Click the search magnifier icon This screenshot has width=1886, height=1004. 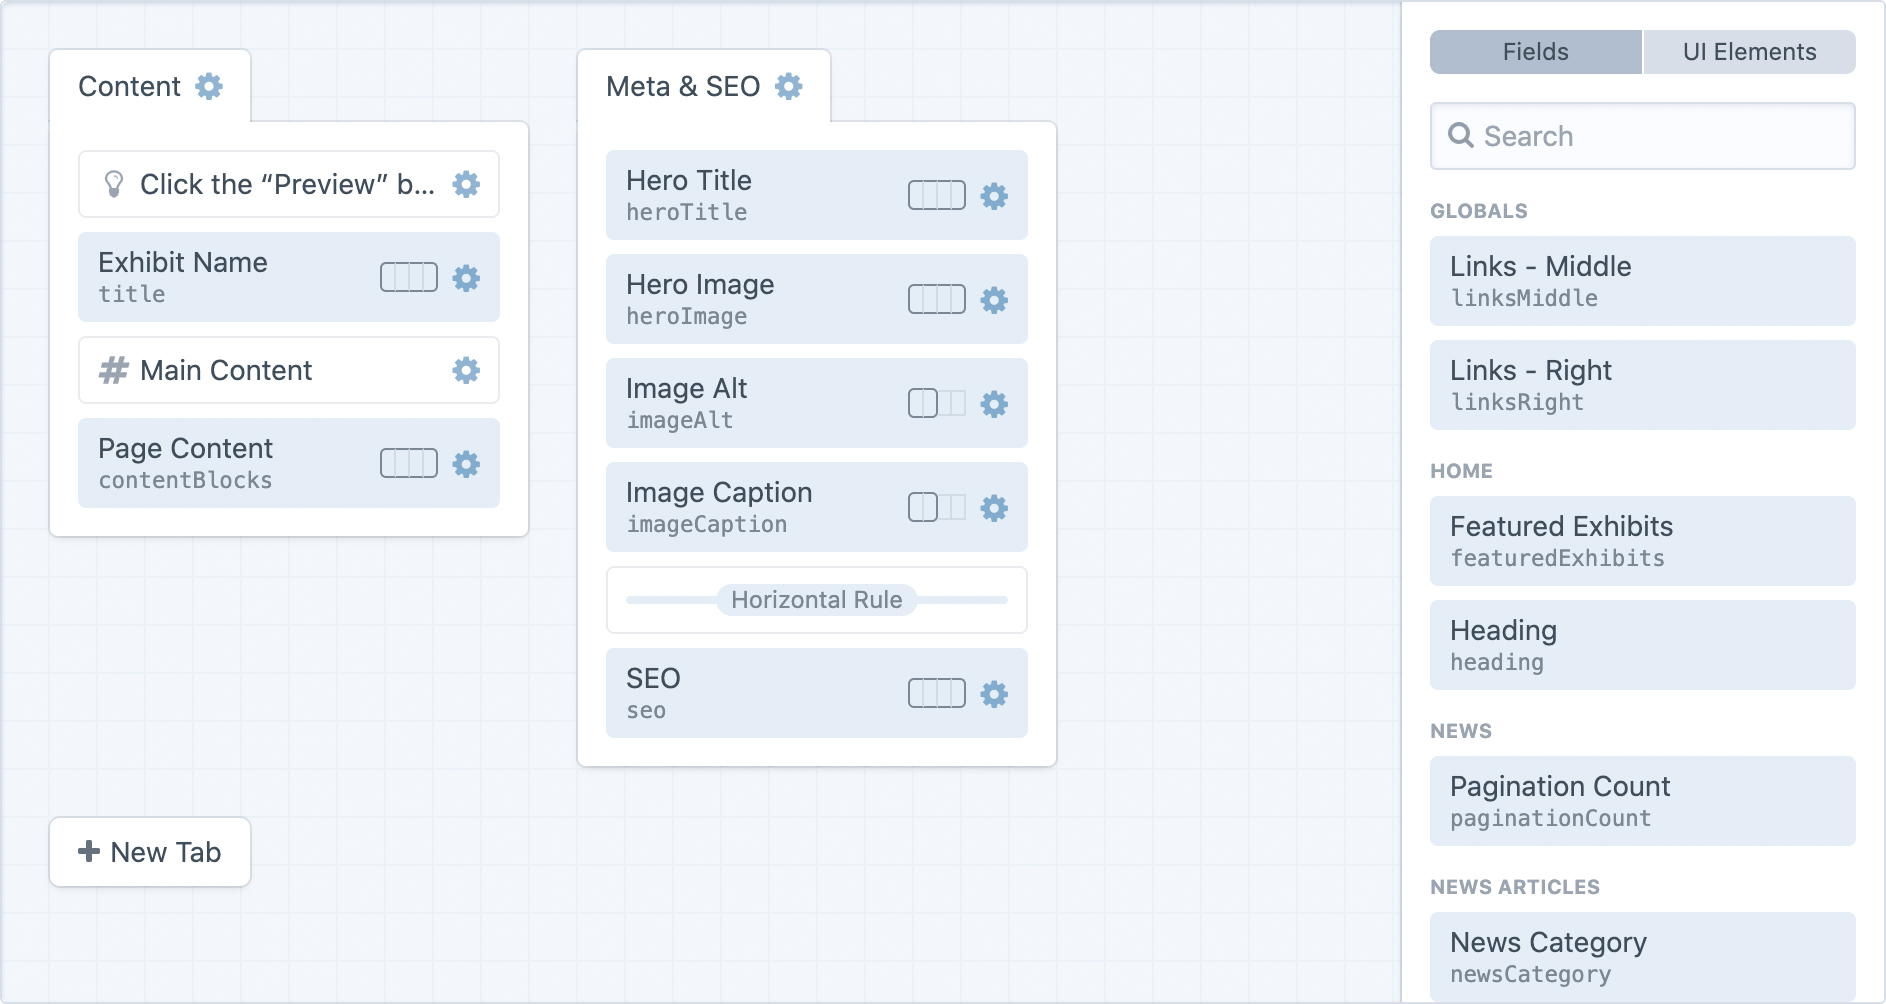click(1461, 135)
